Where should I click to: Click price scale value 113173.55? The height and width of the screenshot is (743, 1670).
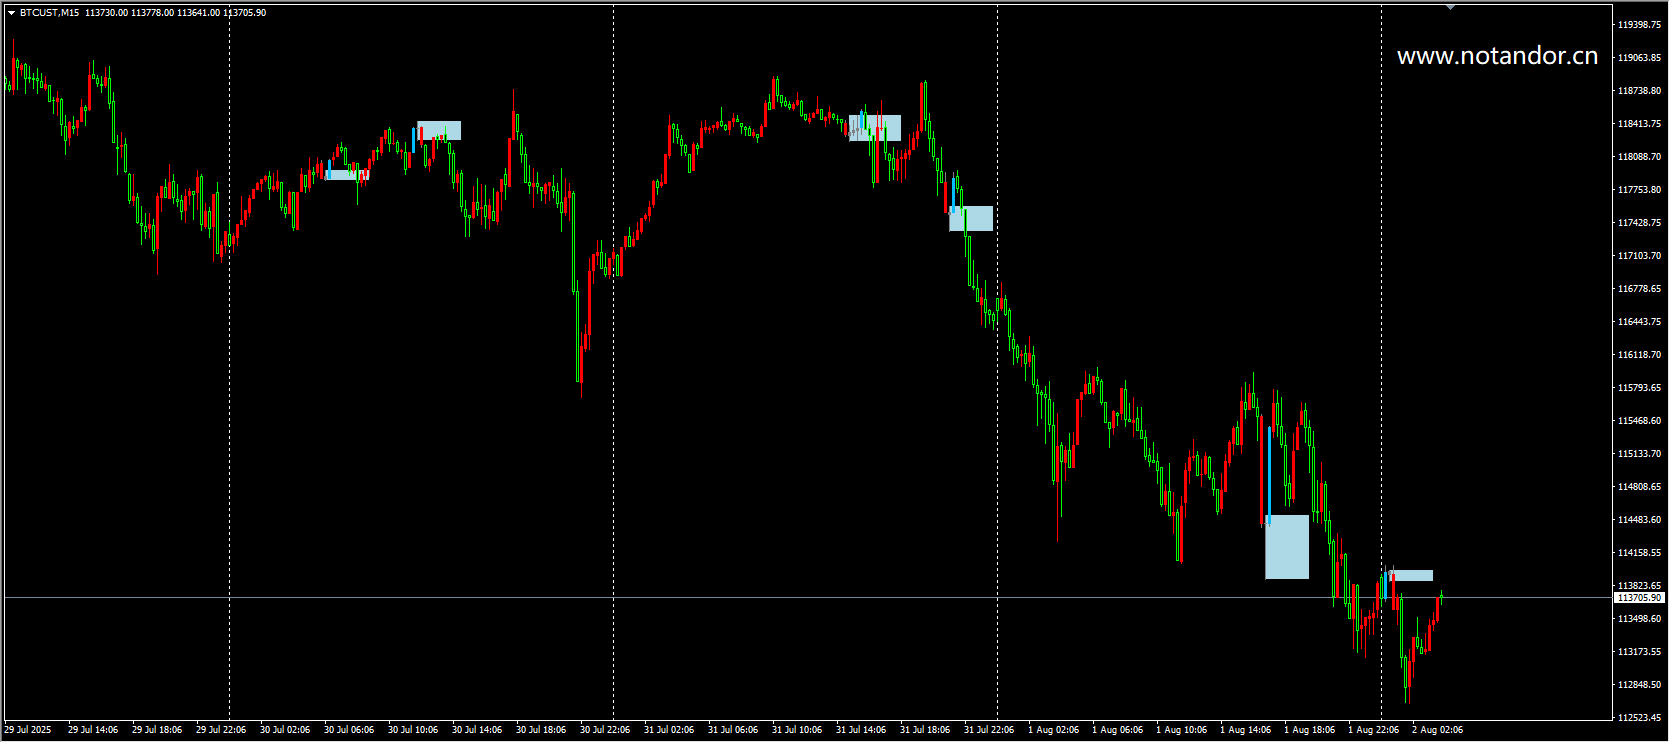point(1639,651)
